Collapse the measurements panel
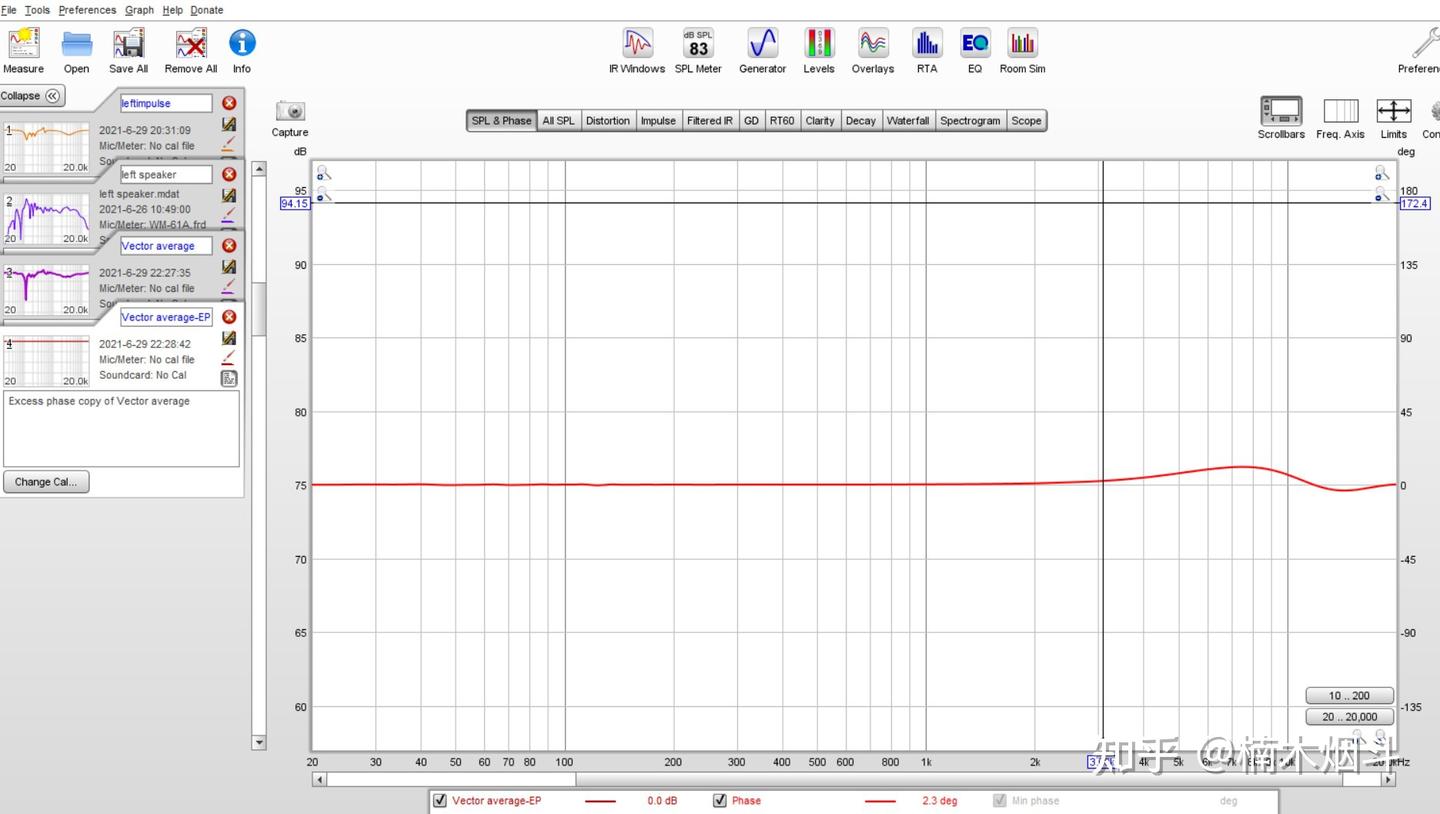1440x814 pixels. [33, 96]
